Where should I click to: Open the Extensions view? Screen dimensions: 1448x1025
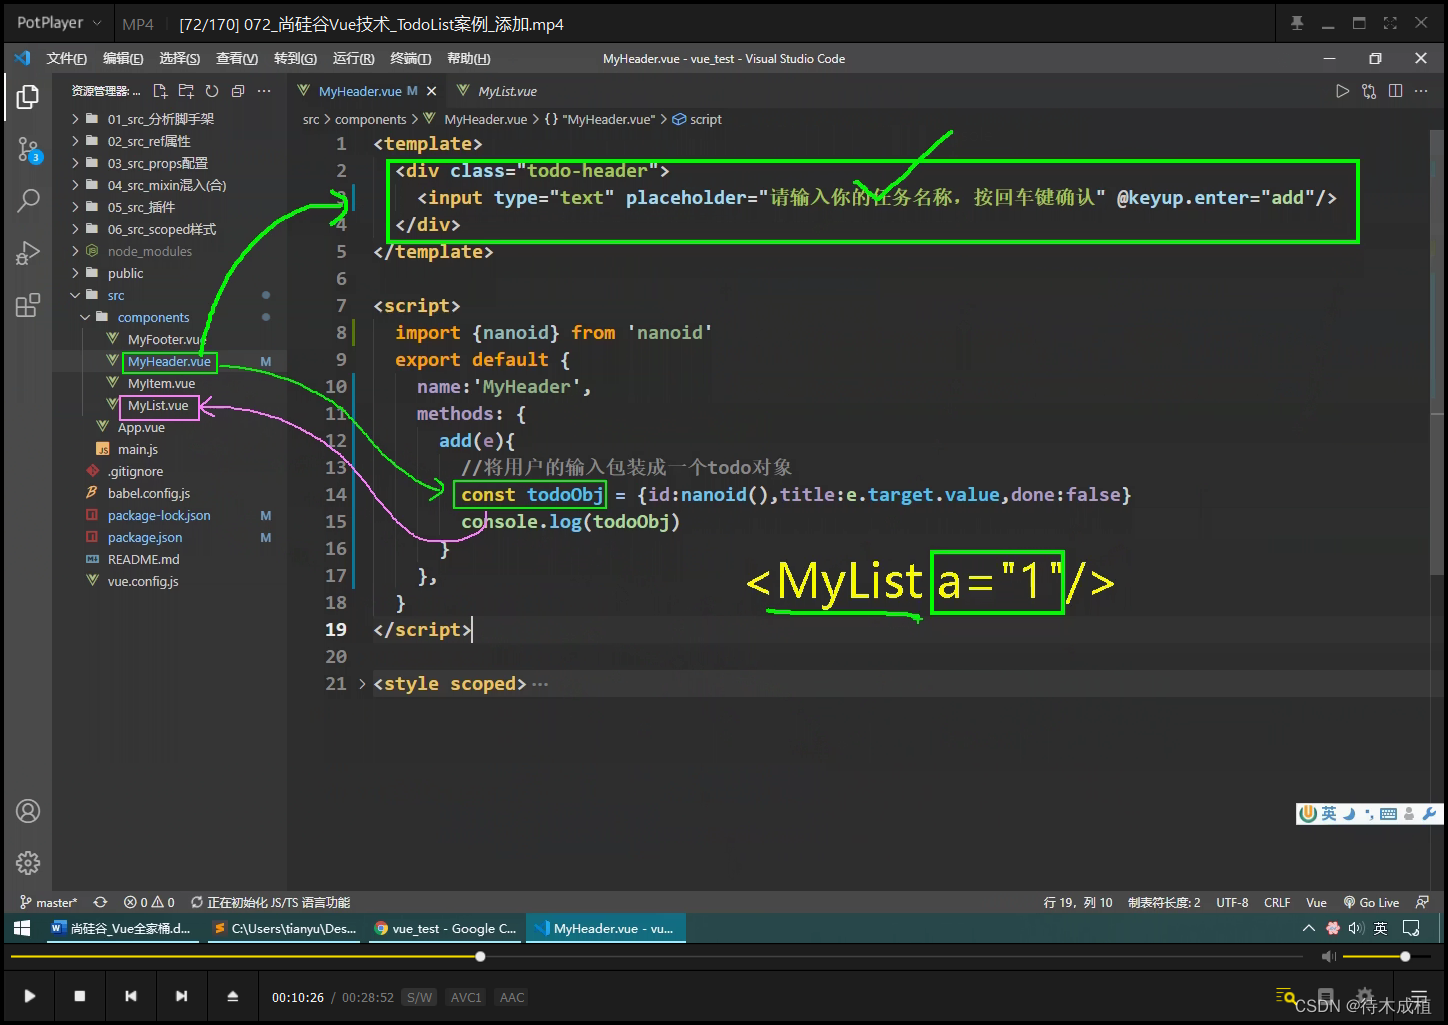point(28,305)
